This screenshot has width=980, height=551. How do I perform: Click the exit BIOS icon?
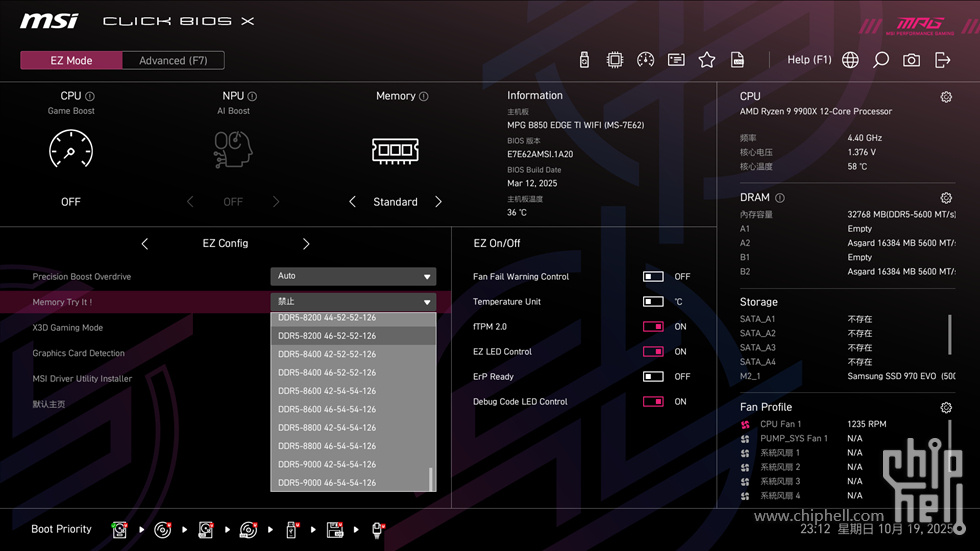[942, 60]
